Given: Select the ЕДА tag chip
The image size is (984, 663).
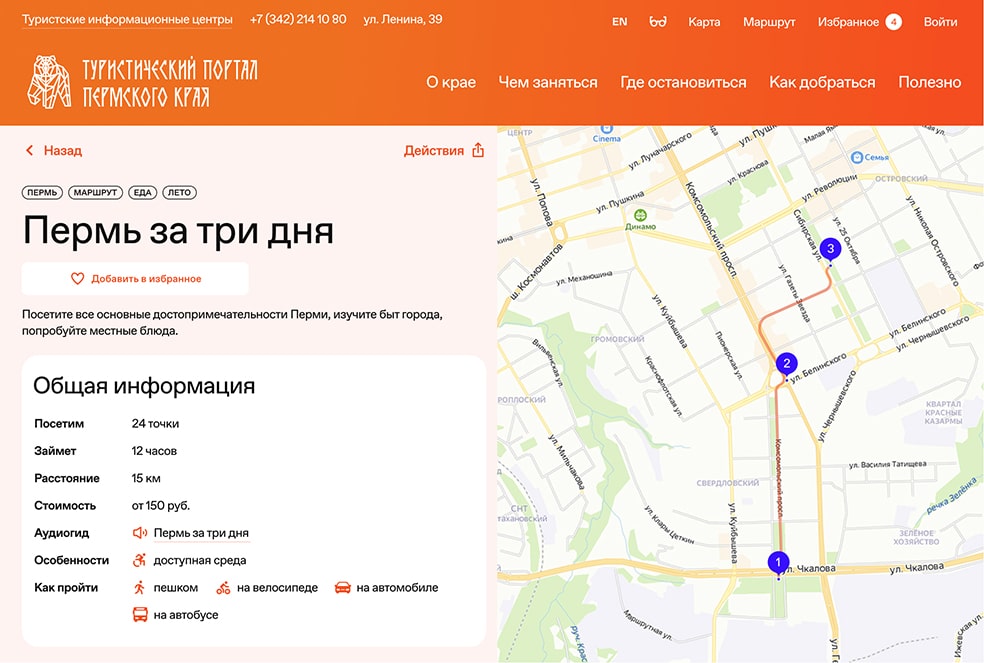Looking at the screenshot, I should coord(142,192).
